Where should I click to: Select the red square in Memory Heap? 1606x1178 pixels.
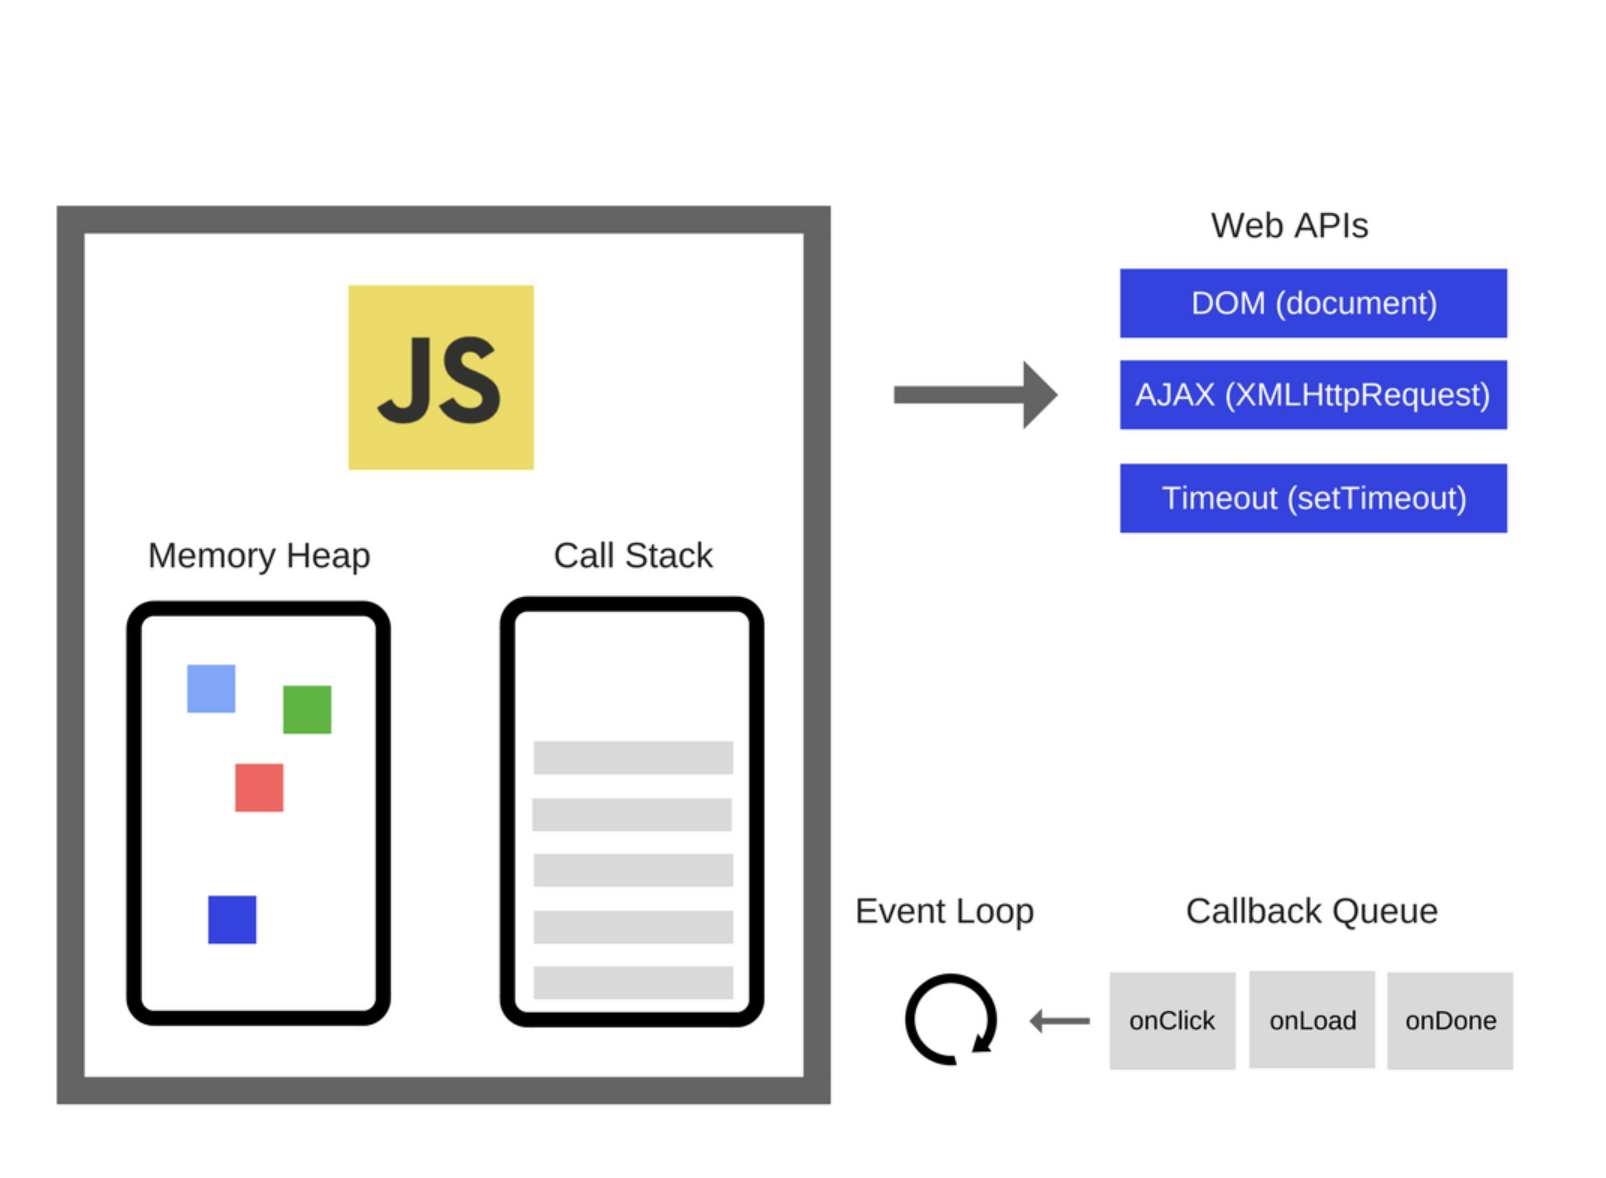[x=259, y=787]
